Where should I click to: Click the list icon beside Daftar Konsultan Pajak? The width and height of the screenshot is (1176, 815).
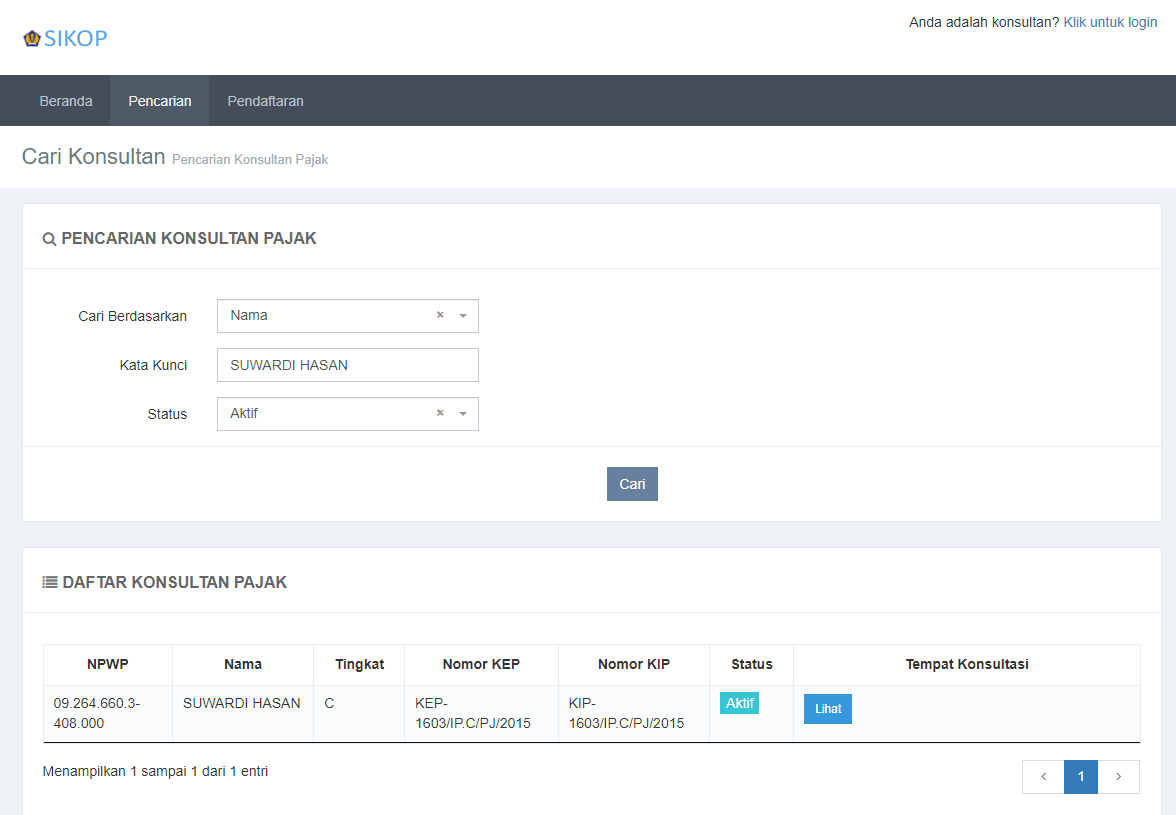pos(50,582)
